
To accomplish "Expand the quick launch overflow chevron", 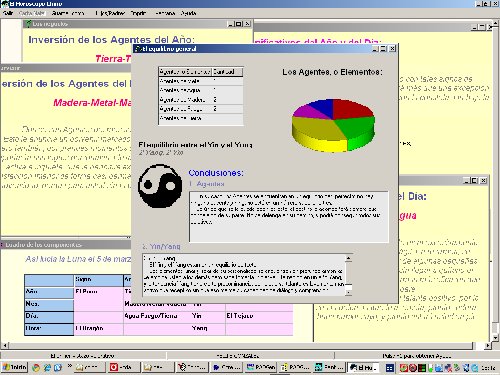I will tap(70, 365).
